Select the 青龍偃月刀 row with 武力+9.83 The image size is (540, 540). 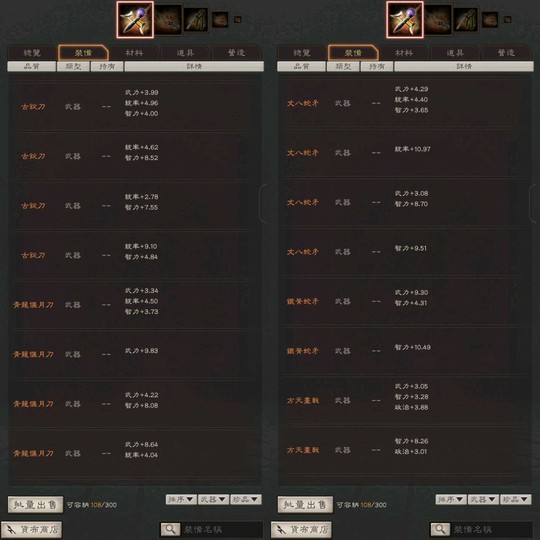pyautogui.click(x=135, y=354)
